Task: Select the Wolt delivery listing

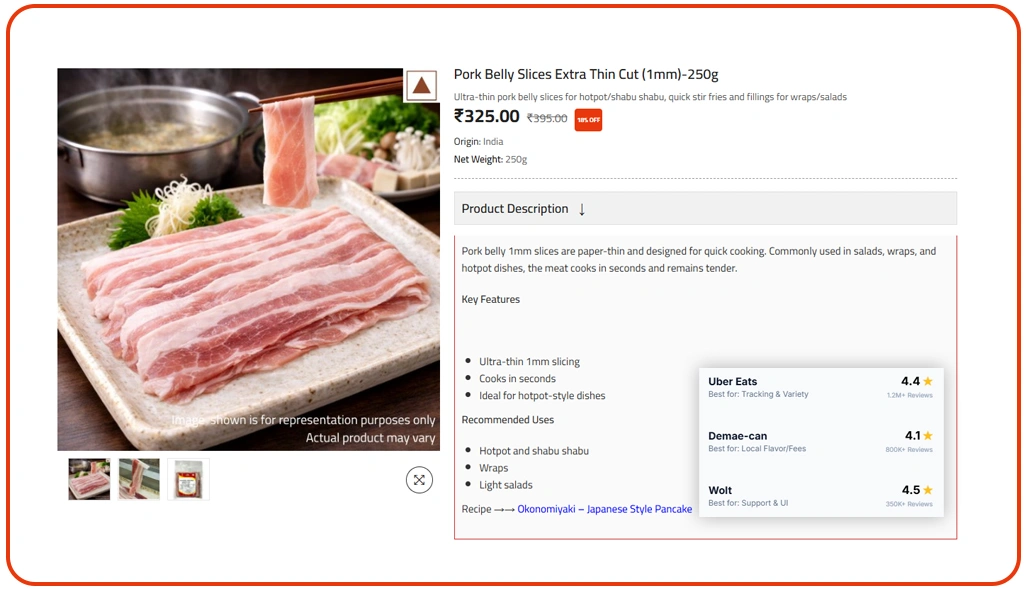Action: tap(790, 496)
